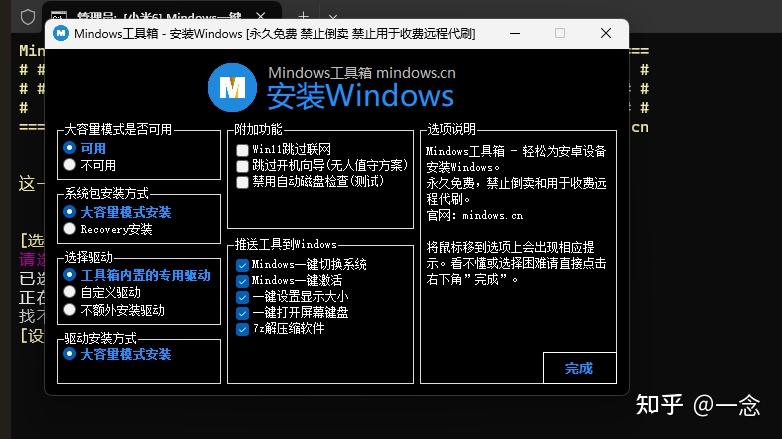The image size is (782, 439).
Task: Select 自定义驱动 radio option
Action: (102, 292)
